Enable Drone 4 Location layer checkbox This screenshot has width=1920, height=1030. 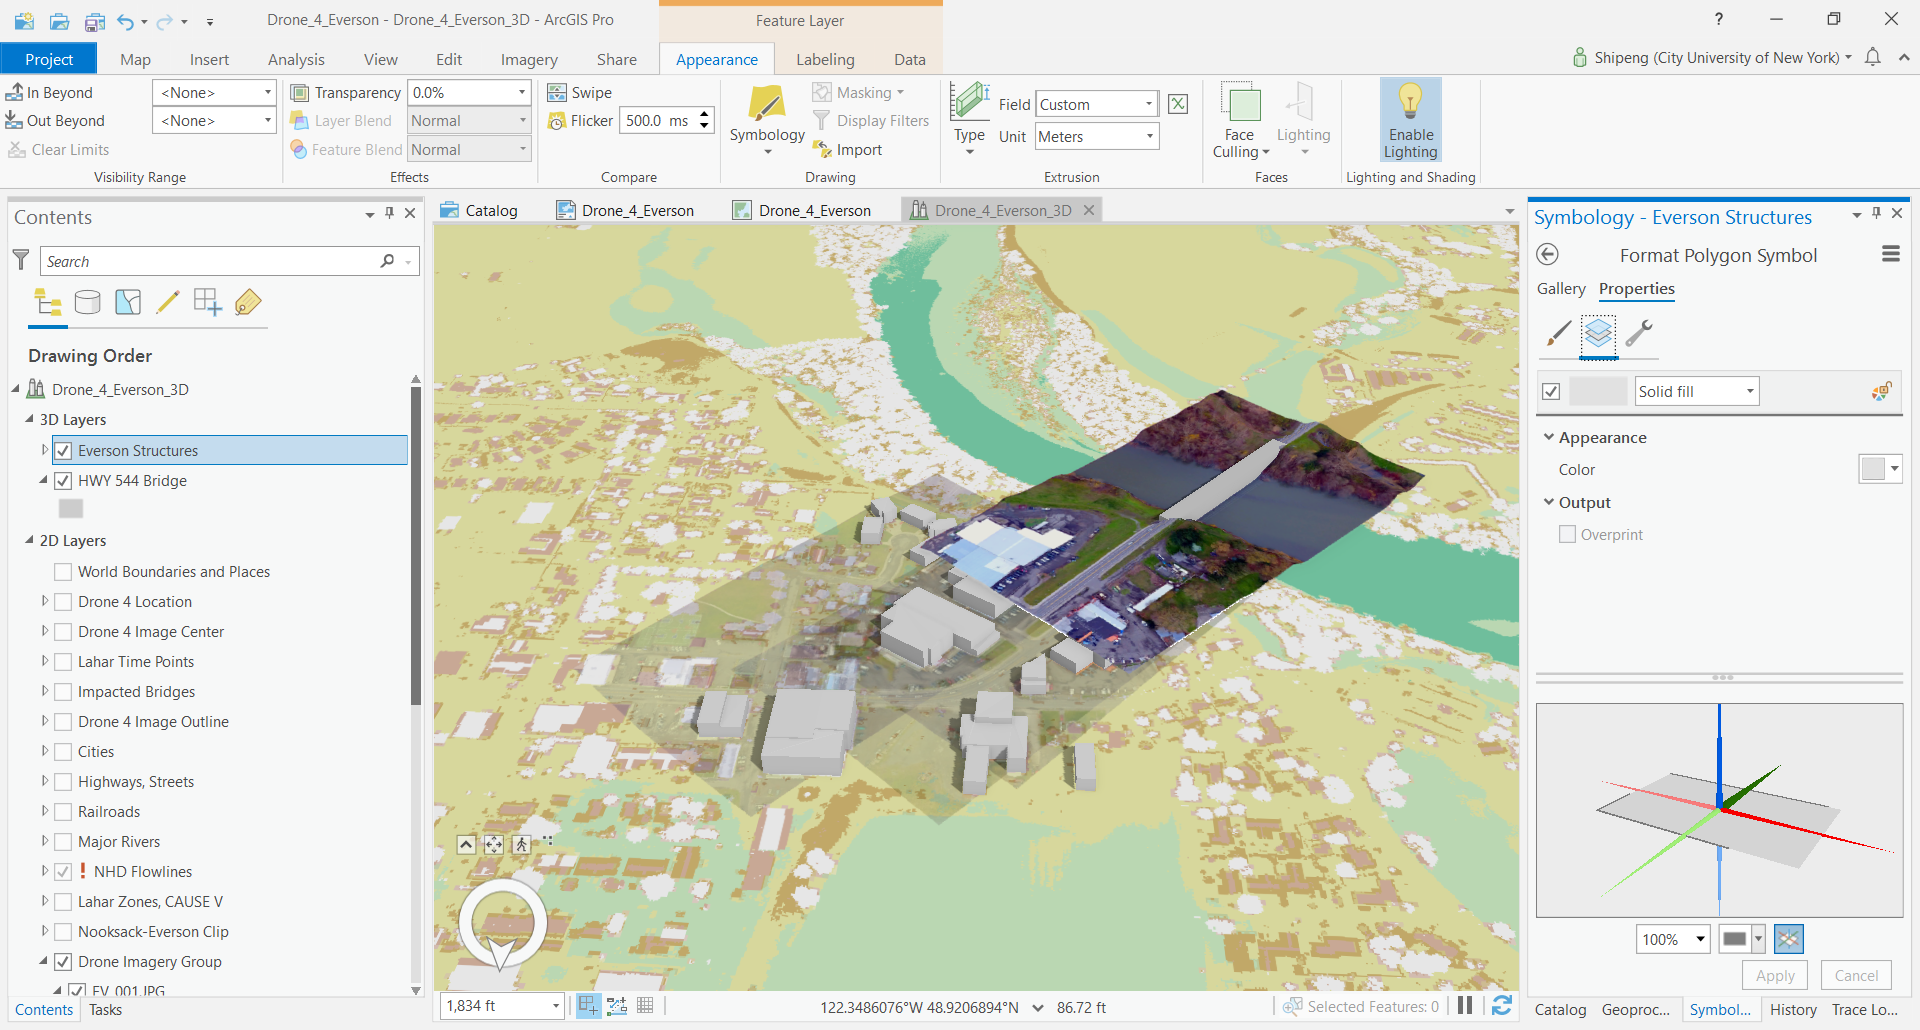63,601
